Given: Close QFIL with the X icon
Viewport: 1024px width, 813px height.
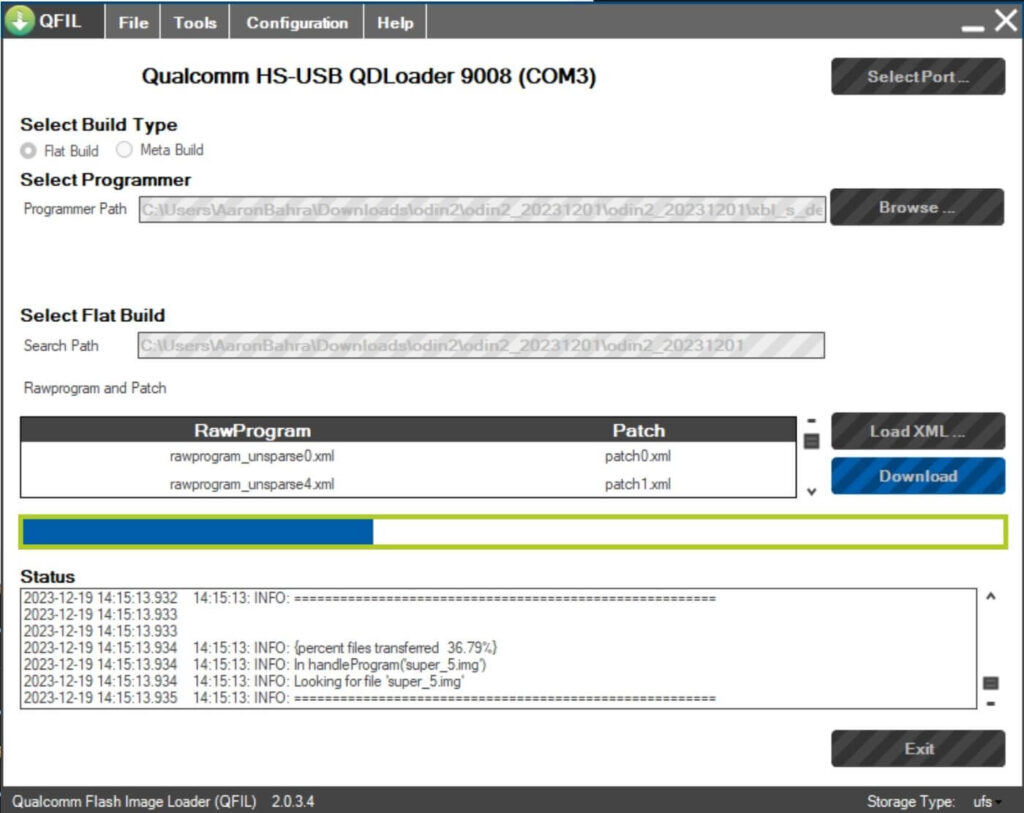Looking at the screenshot, I should point(1005,21).
